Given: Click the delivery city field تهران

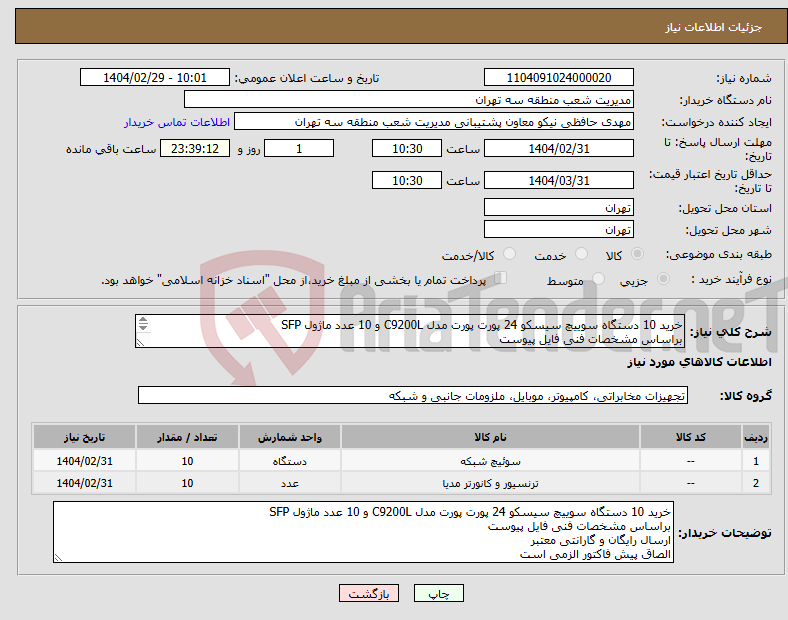Looking at the screenshot, I should coord(558,229).
